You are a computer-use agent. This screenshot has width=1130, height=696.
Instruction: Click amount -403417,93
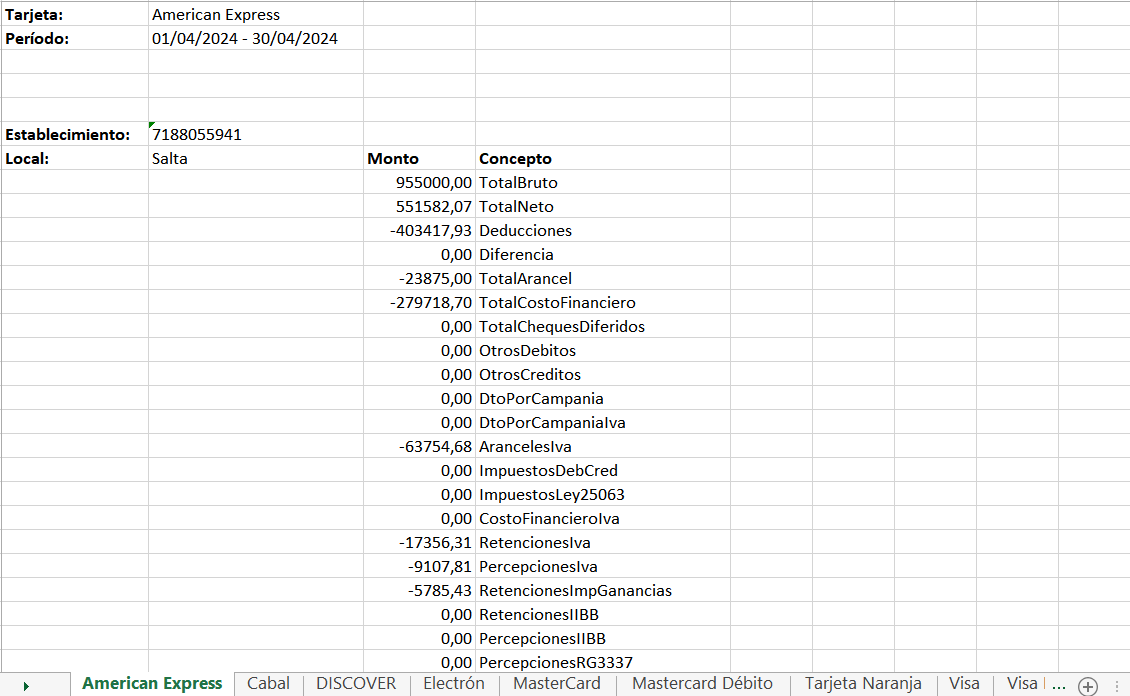point(419,231)
